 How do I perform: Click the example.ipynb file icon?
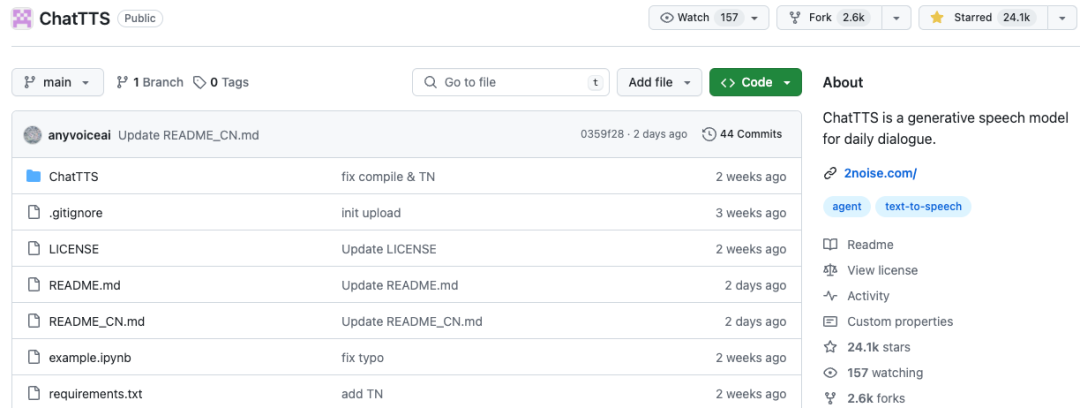(x=34, y=358)
